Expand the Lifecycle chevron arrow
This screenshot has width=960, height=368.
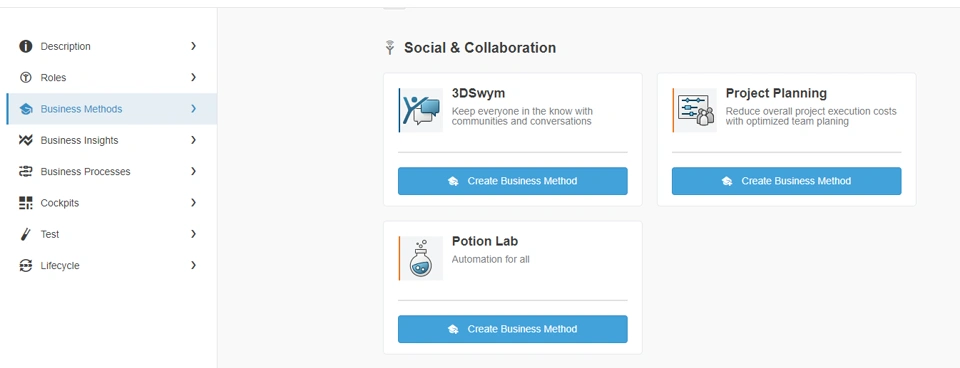(193, 265)
